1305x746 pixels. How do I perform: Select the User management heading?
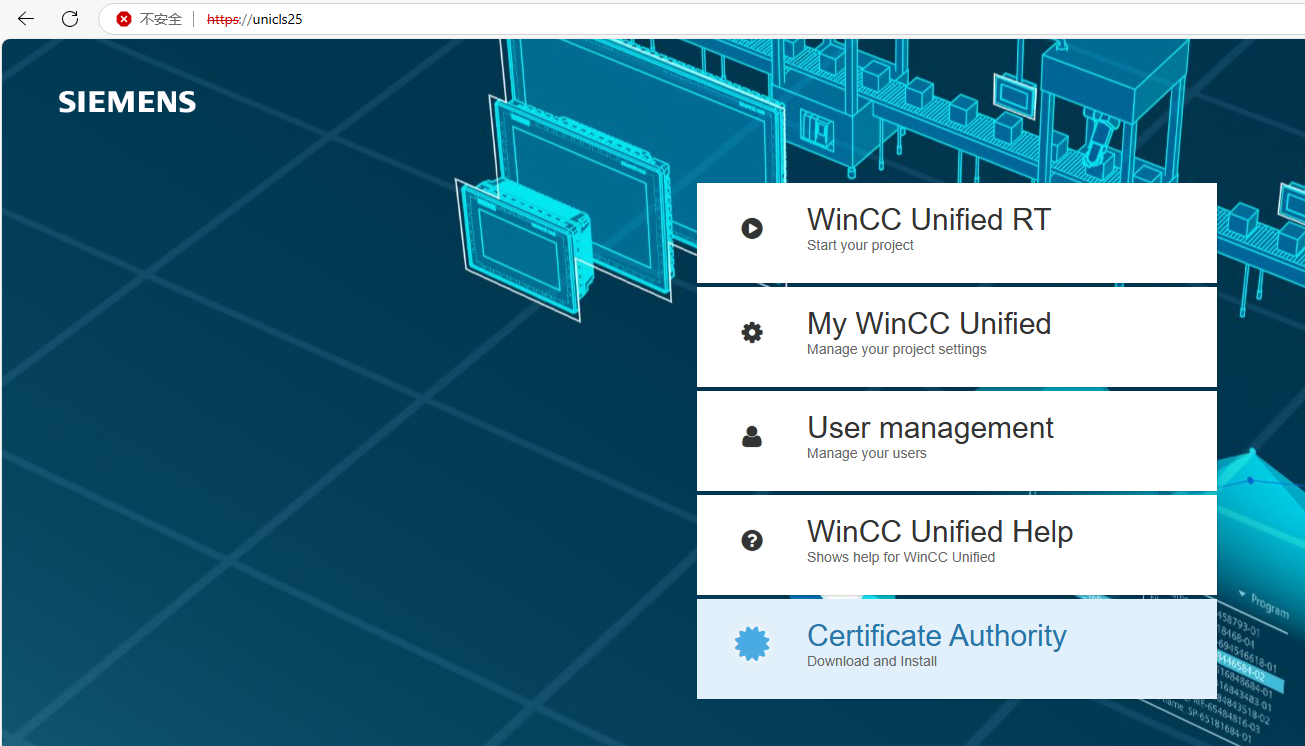coord(929,427)
